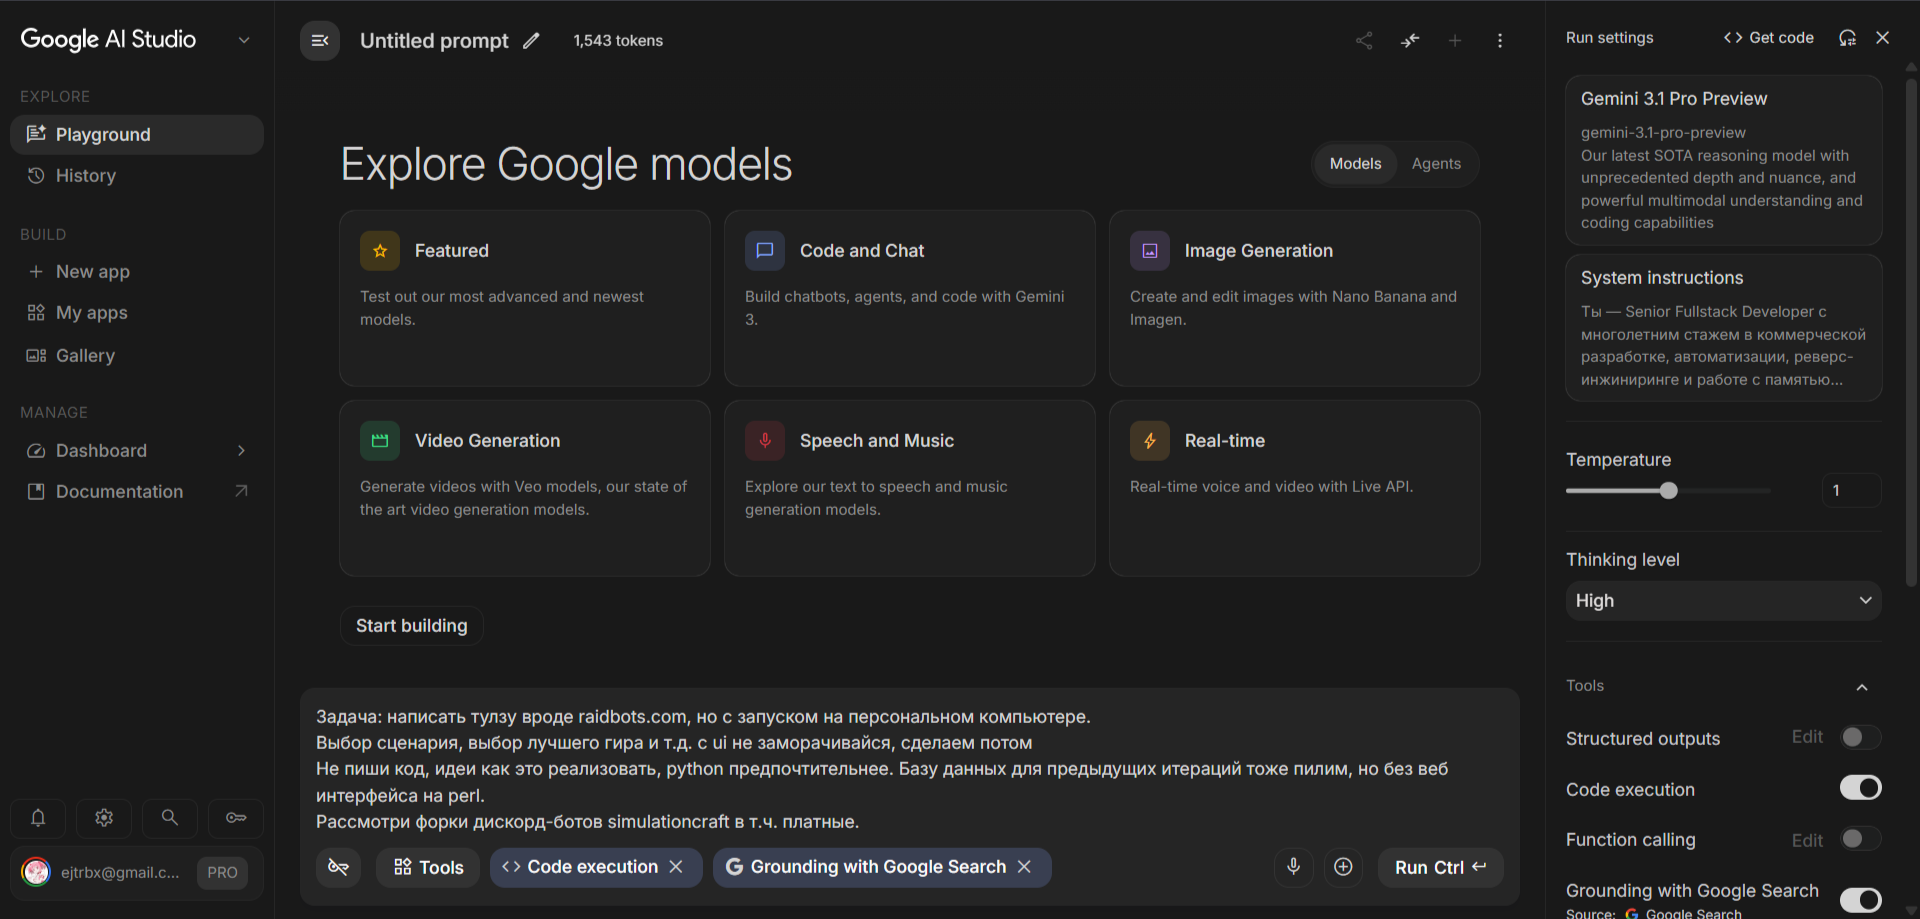
Task: Open the Documentation link in the sidebar
Action: click(x=137, y=492)
